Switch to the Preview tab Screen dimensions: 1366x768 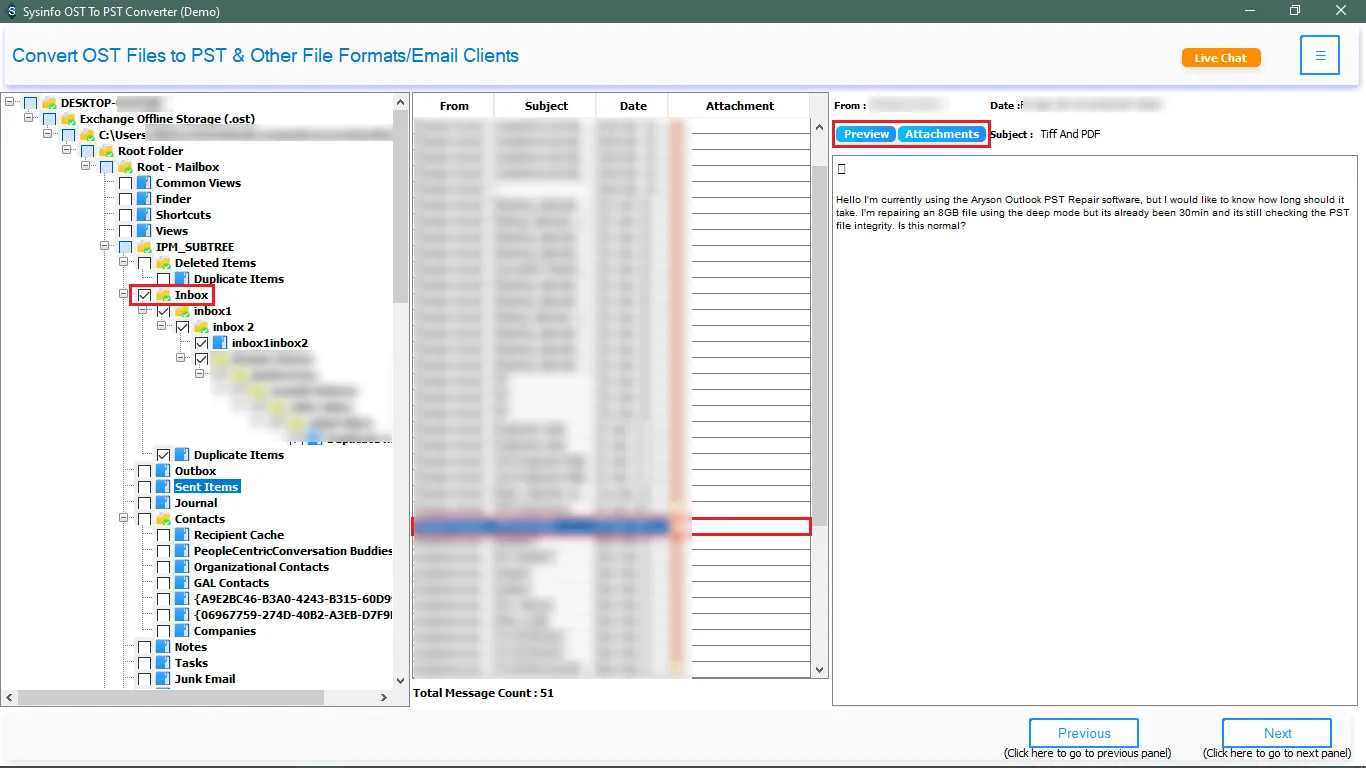point(866,134)
